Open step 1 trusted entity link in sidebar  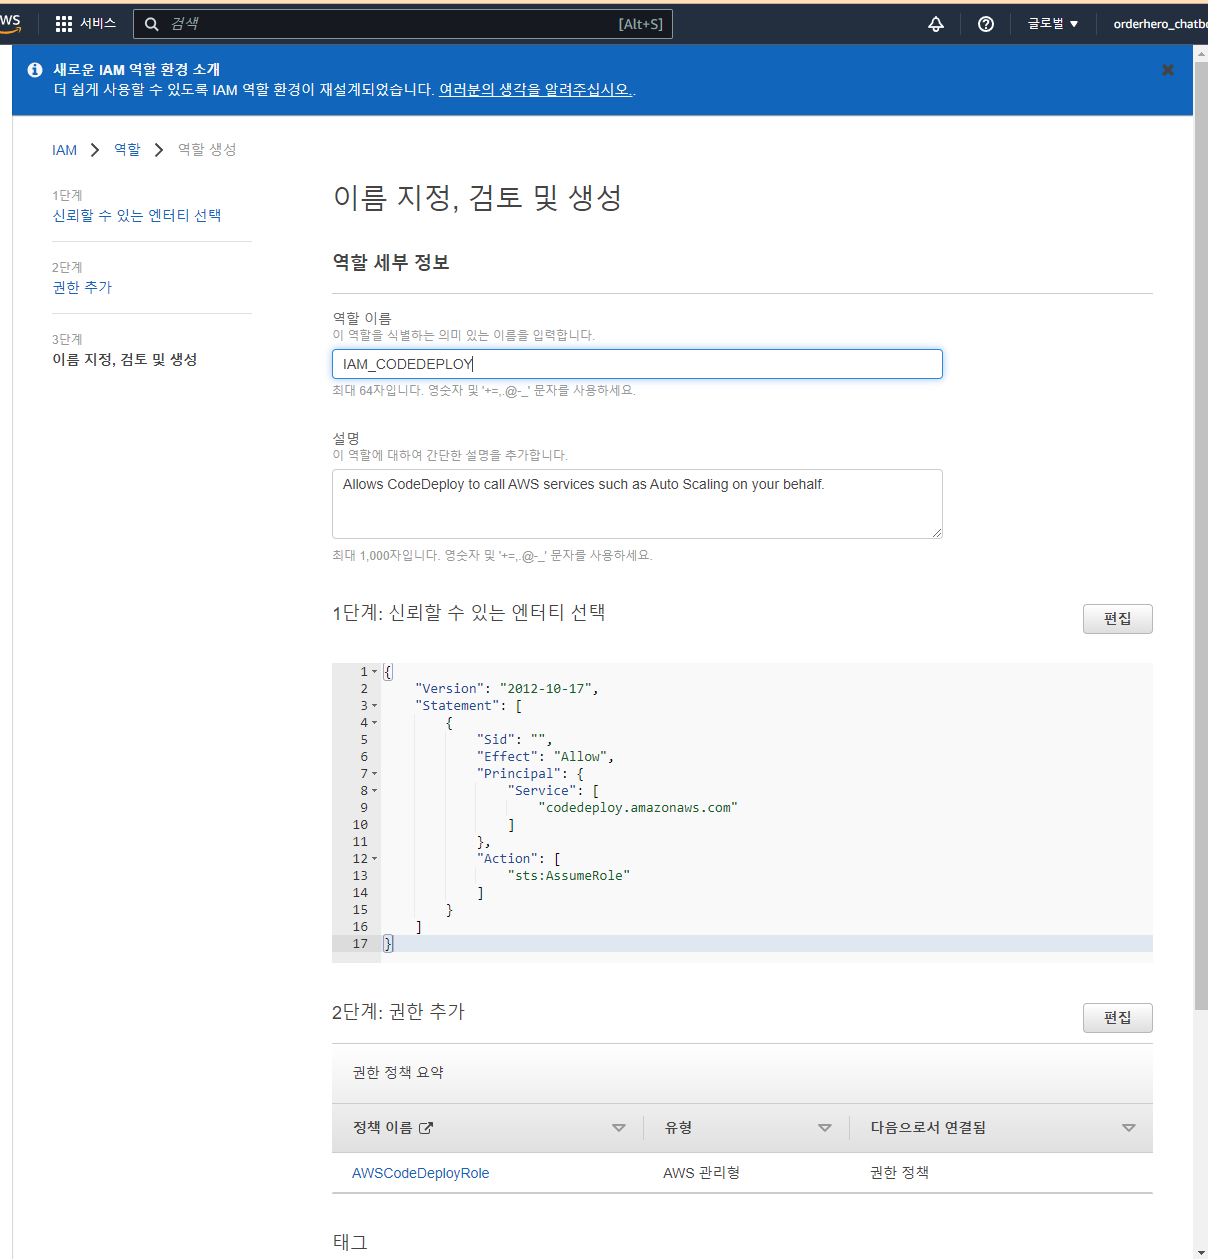pos(137,215)
